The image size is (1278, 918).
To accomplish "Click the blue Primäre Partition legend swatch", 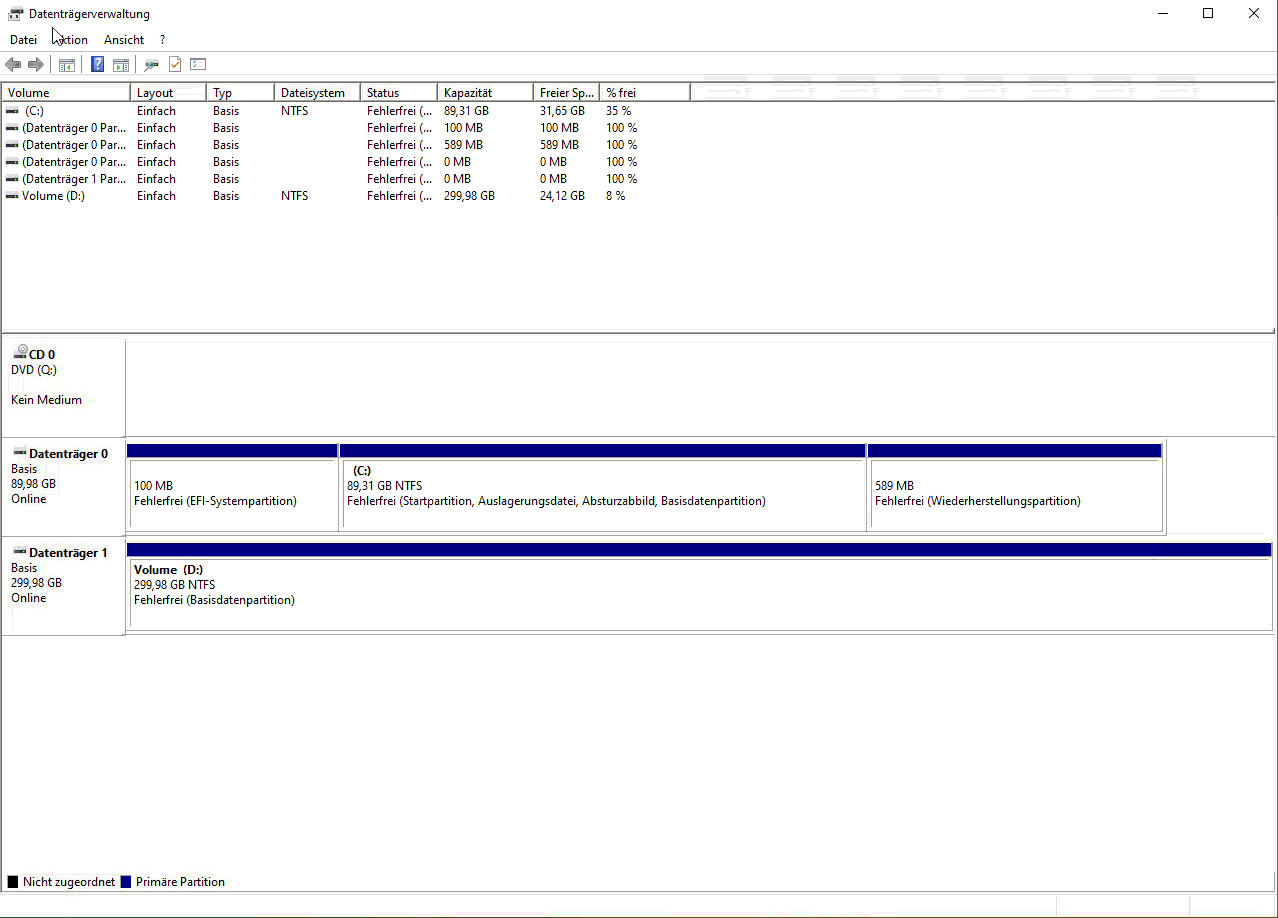I will pos(126,882).
